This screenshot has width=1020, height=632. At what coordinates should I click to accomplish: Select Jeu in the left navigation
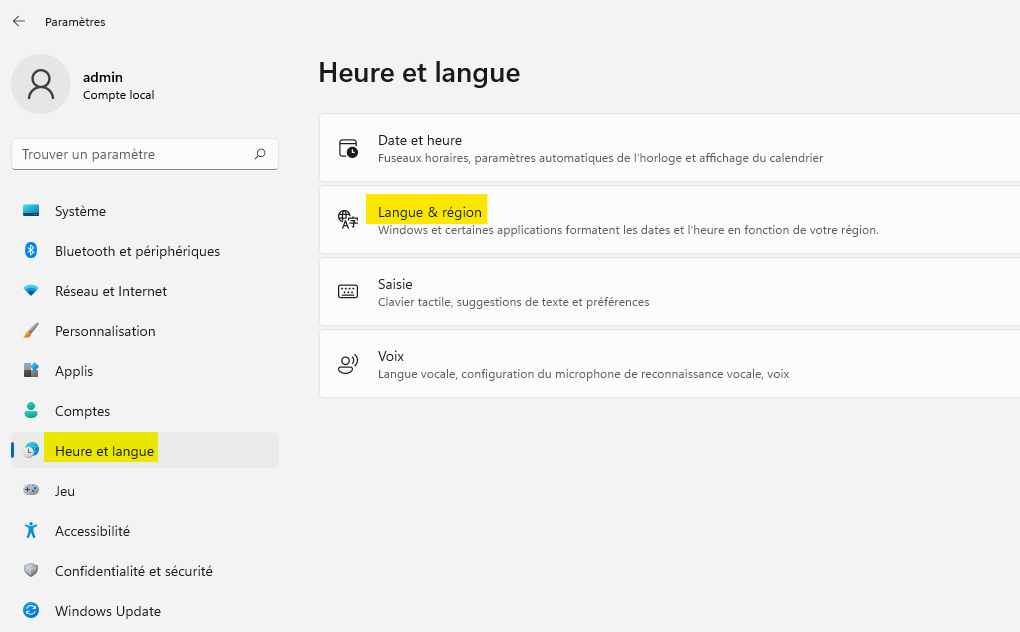(x=65, y=491)
